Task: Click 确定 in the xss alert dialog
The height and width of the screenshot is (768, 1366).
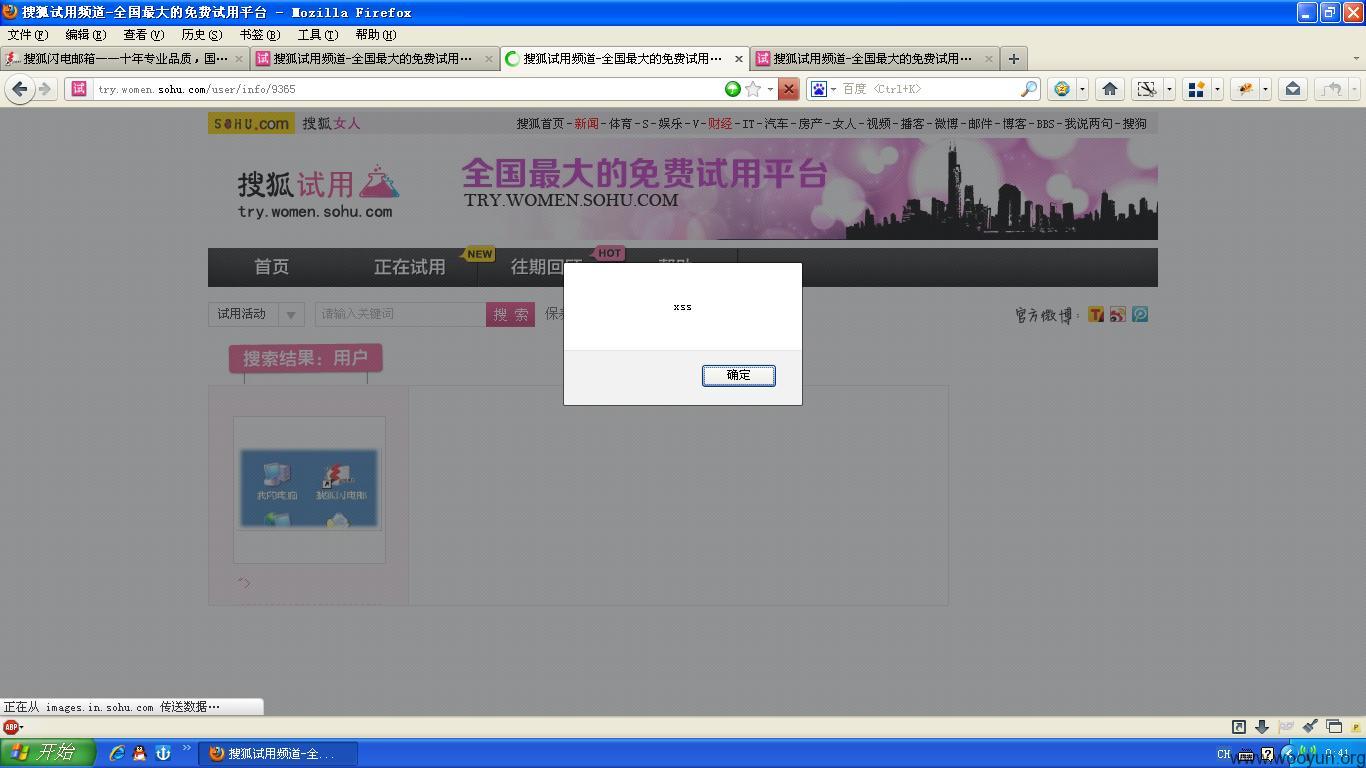Action: click(738, 375)
